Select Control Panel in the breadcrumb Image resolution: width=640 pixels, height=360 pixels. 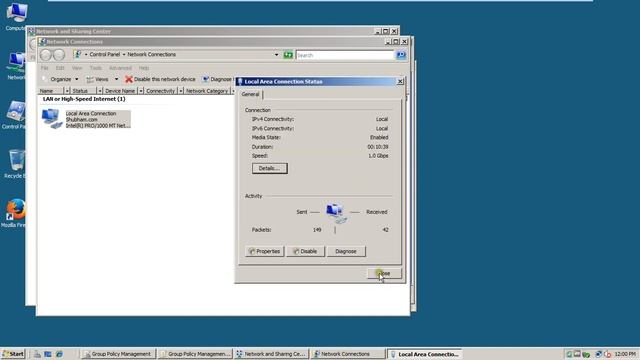[x=104, y=54]
